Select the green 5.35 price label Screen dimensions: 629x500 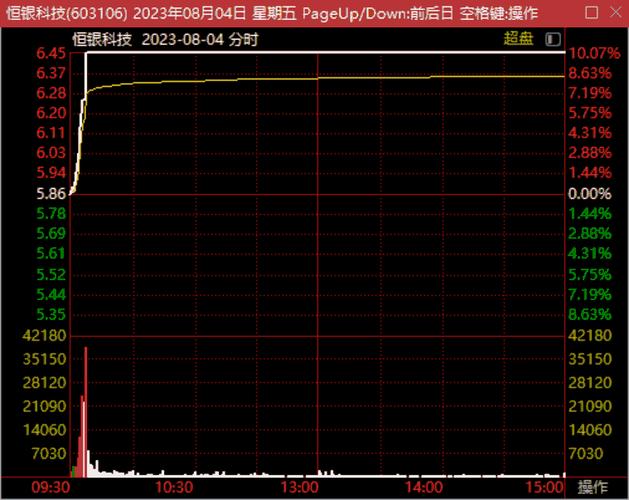50,314
